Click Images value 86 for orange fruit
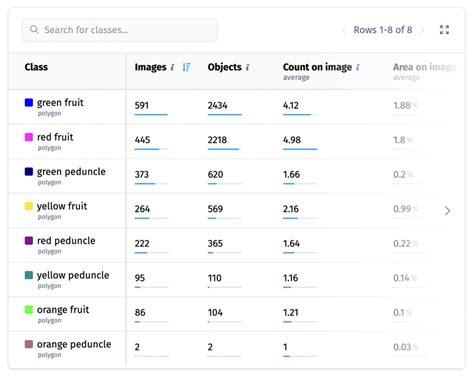The height and width of the screenshot is (379, 474). [140, 312]
